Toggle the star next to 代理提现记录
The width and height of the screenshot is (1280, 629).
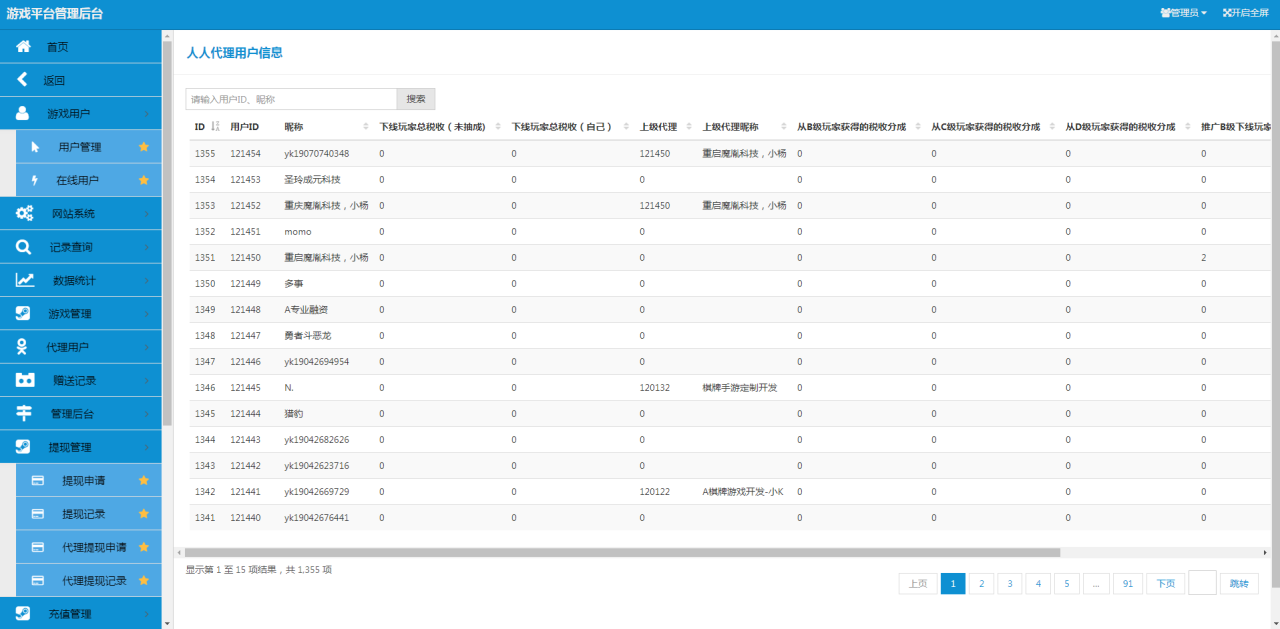[x=143, y=580]
